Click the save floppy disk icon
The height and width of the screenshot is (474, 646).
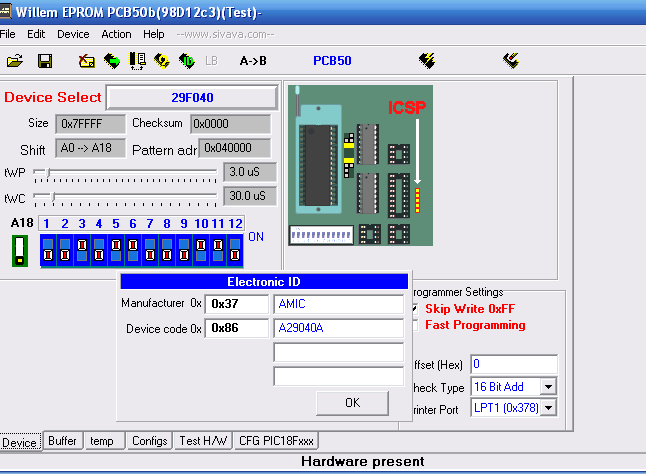(45, 61)
